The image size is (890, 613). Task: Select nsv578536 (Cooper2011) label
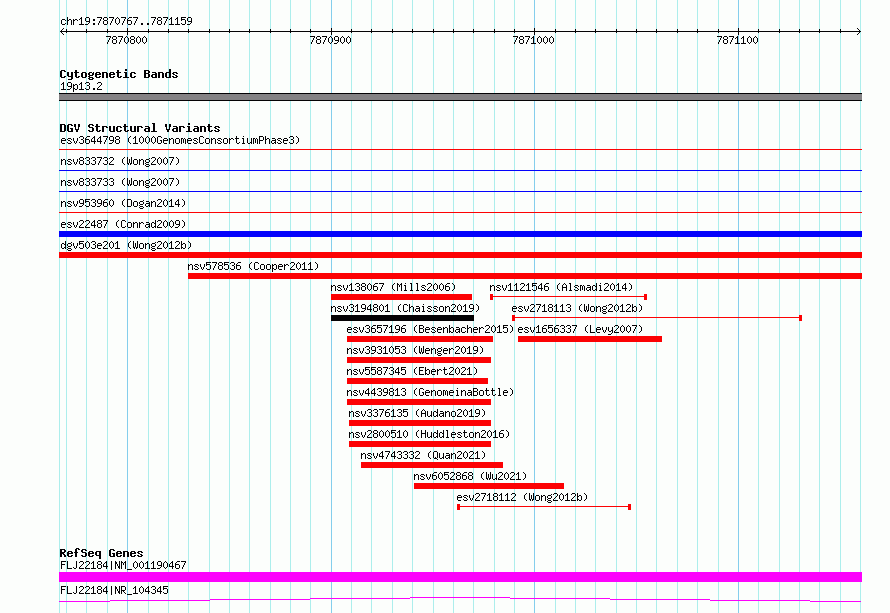253,266
